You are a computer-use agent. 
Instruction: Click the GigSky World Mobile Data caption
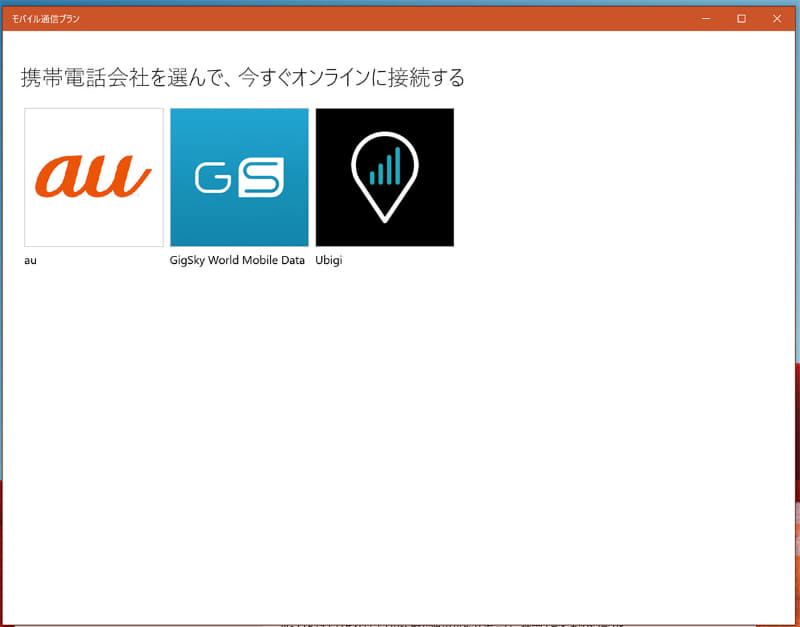(x=237, y=260)
